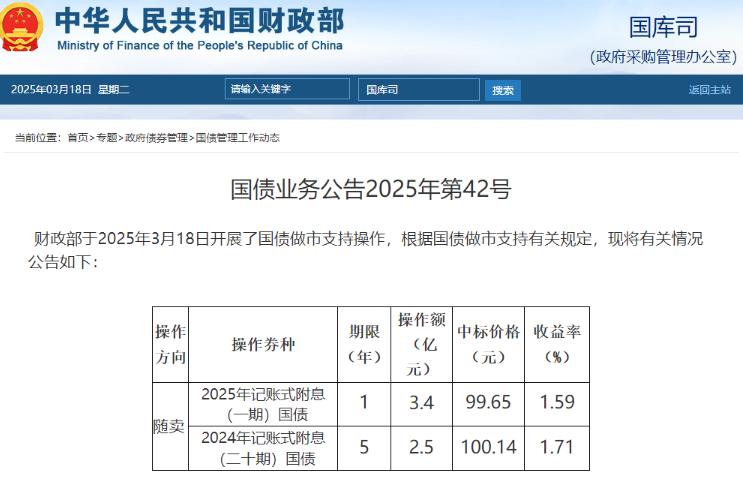This screenshot has height=489, width=743.
Task: Open the 国库司 department heading
Action: tap(663, 27)
